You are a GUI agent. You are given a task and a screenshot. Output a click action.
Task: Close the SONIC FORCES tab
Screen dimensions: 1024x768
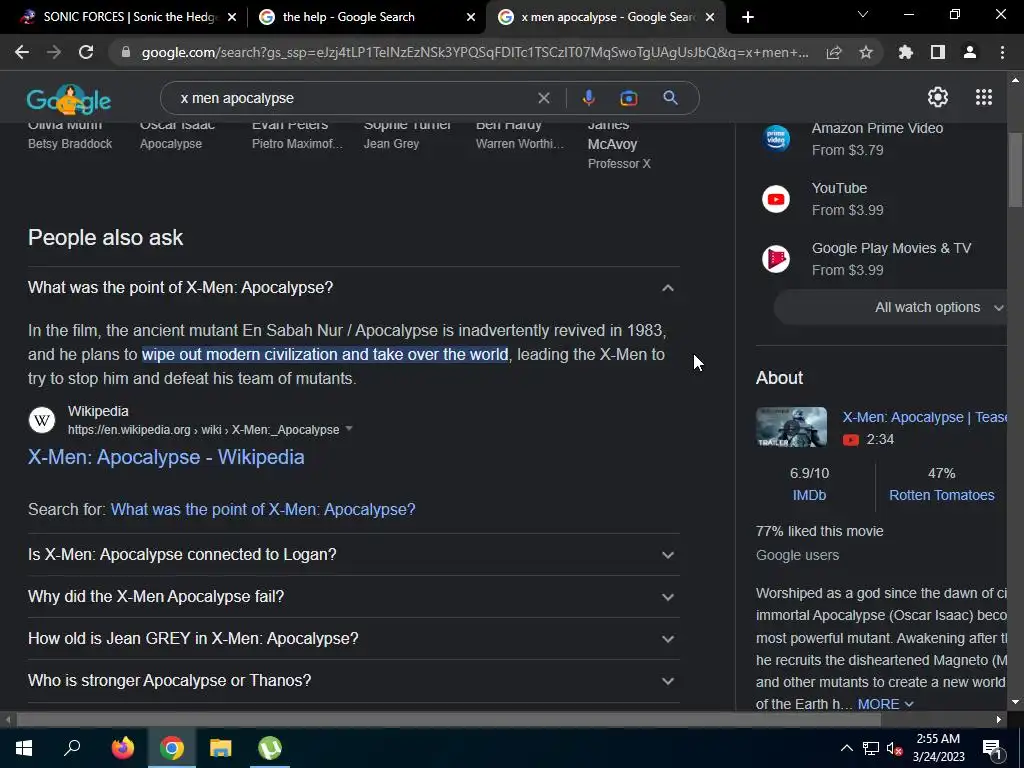pos(232,18)
